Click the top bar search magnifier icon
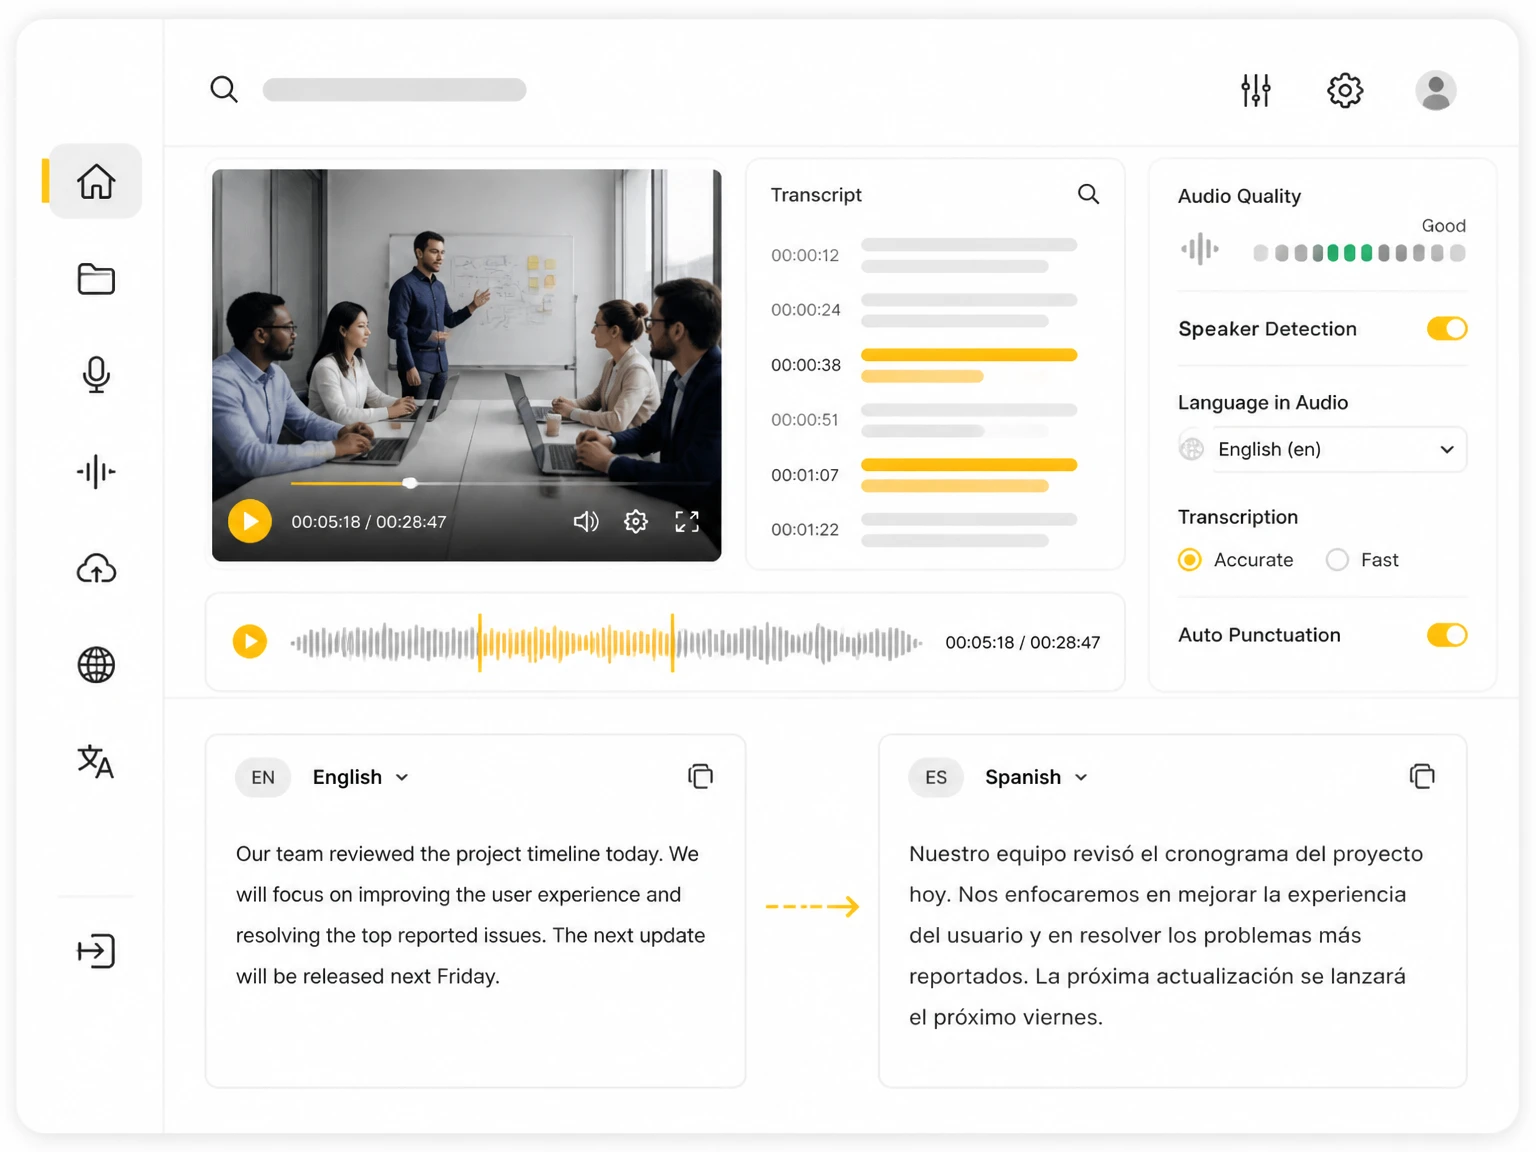 [x=224, y=89]
